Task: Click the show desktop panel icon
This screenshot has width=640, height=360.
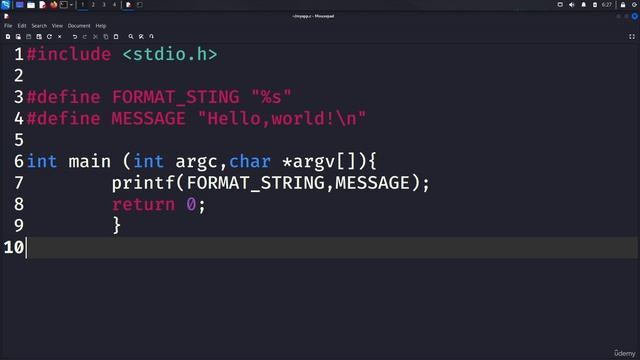Action: (19, 5)
